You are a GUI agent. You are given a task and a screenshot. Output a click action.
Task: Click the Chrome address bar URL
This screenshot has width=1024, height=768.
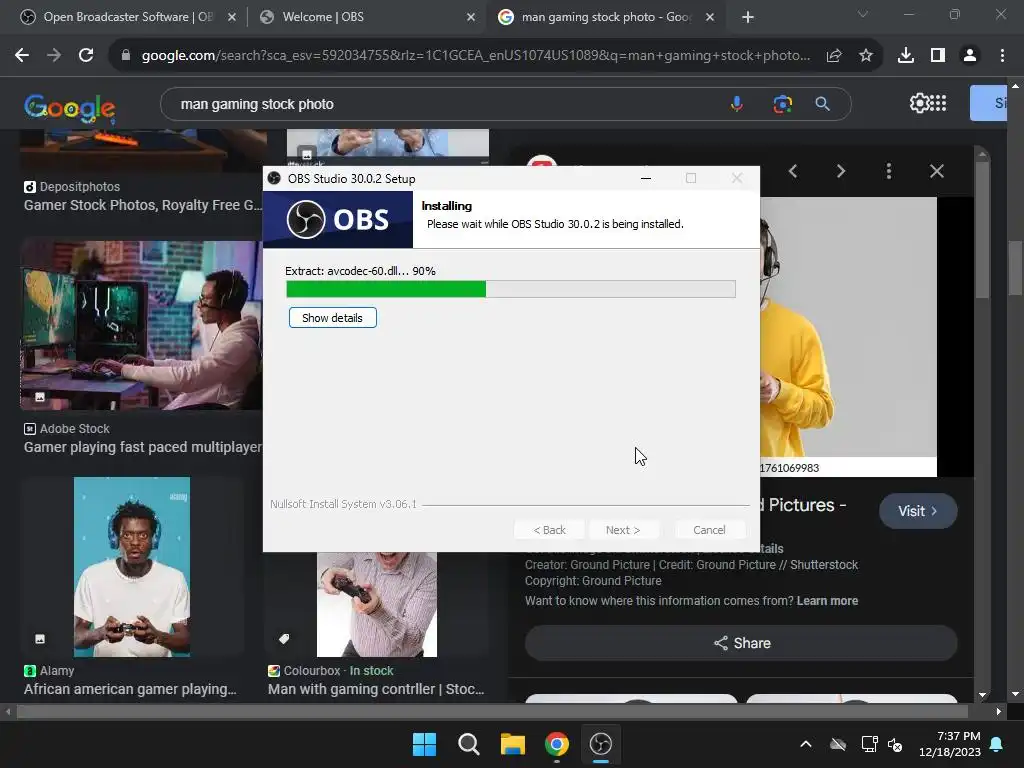coord(475,56)
